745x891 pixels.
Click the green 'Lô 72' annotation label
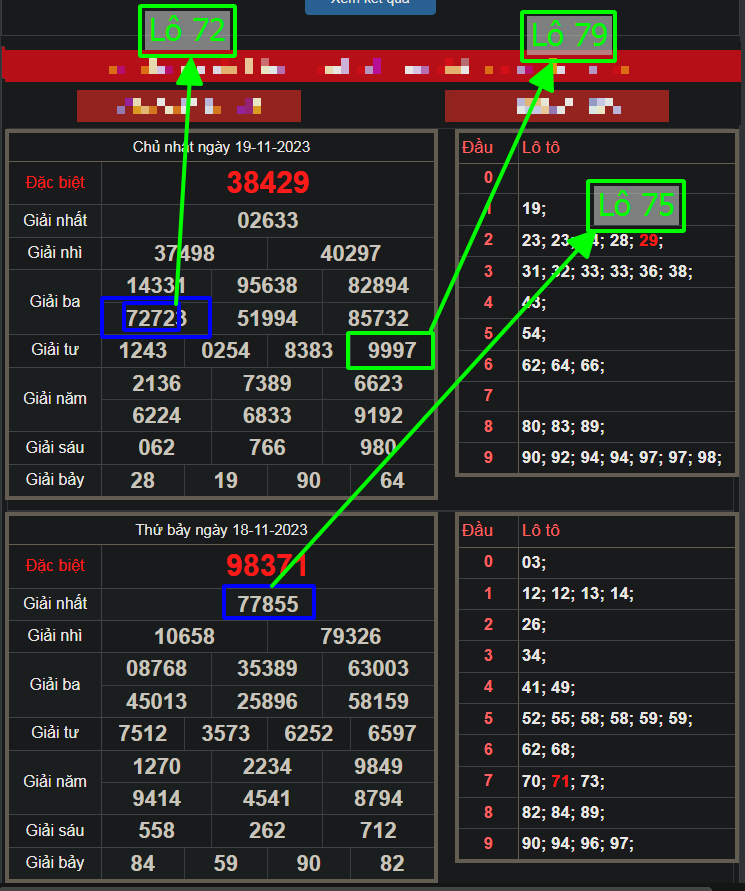(188, 31)
